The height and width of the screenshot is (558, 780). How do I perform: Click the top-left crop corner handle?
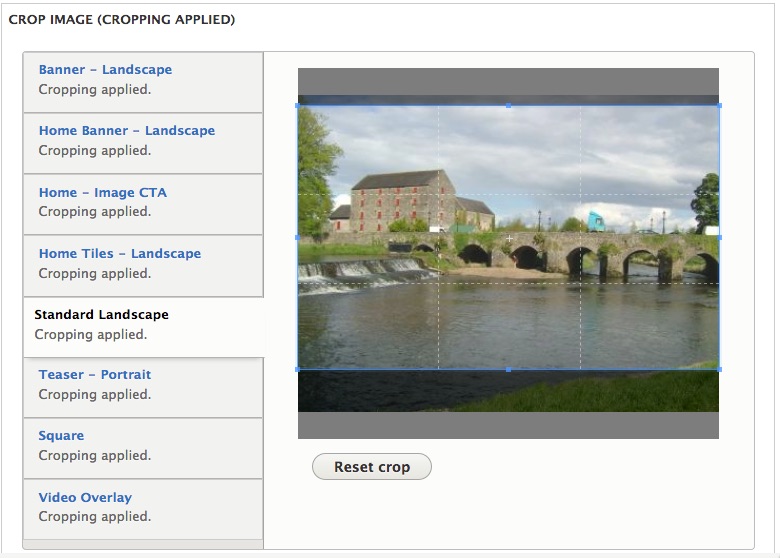297,105
